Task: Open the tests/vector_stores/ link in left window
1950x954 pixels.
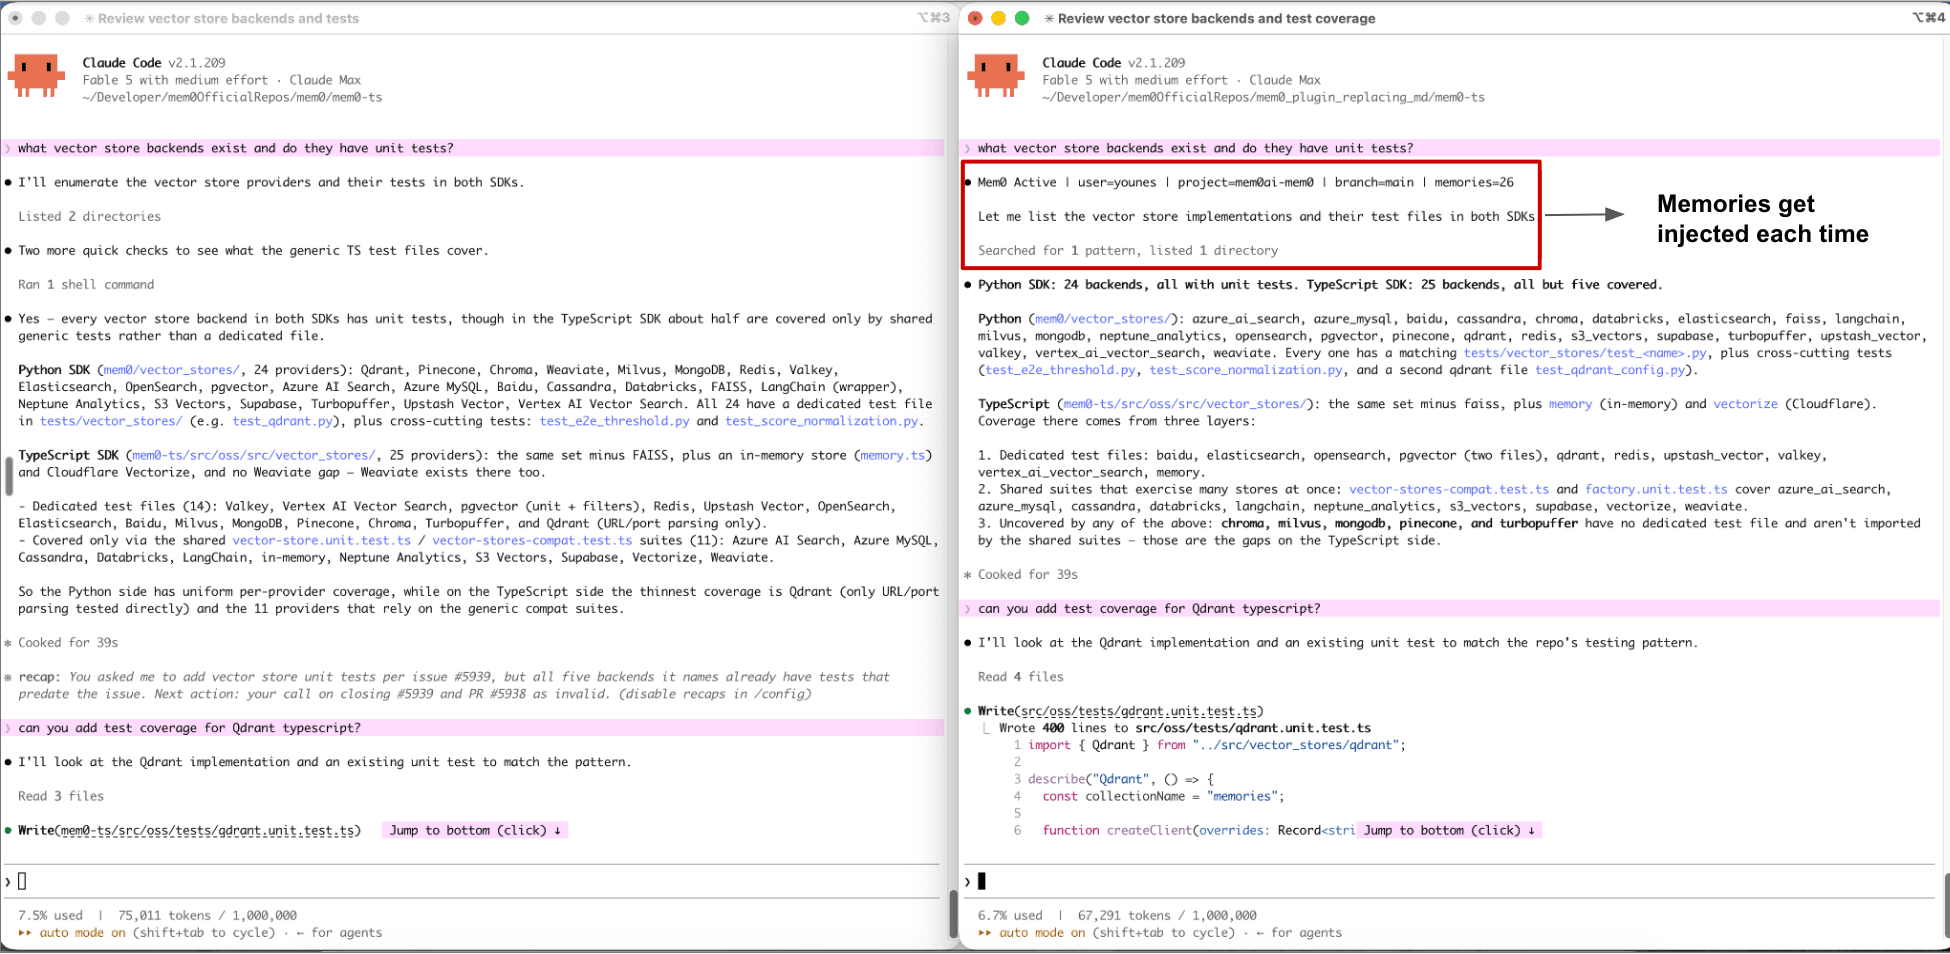Action: click(x=111, y=421)
